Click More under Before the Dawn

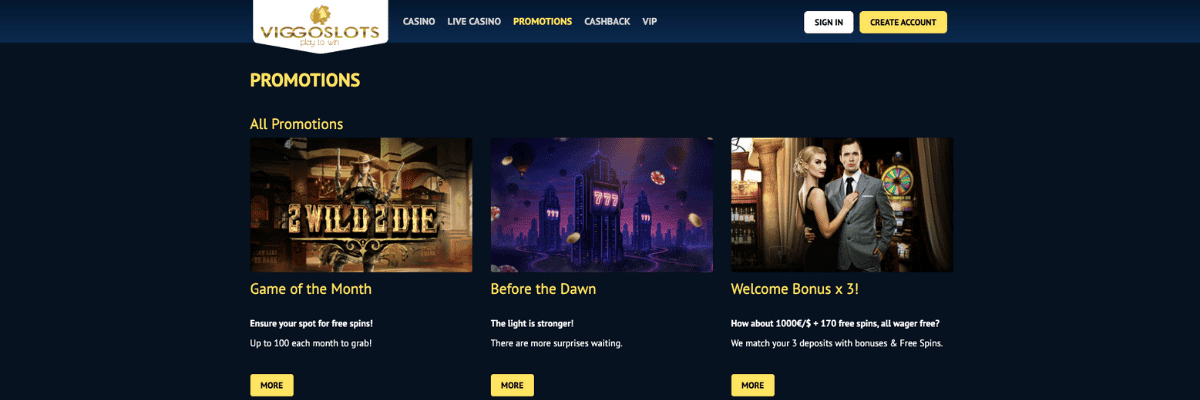512,385
